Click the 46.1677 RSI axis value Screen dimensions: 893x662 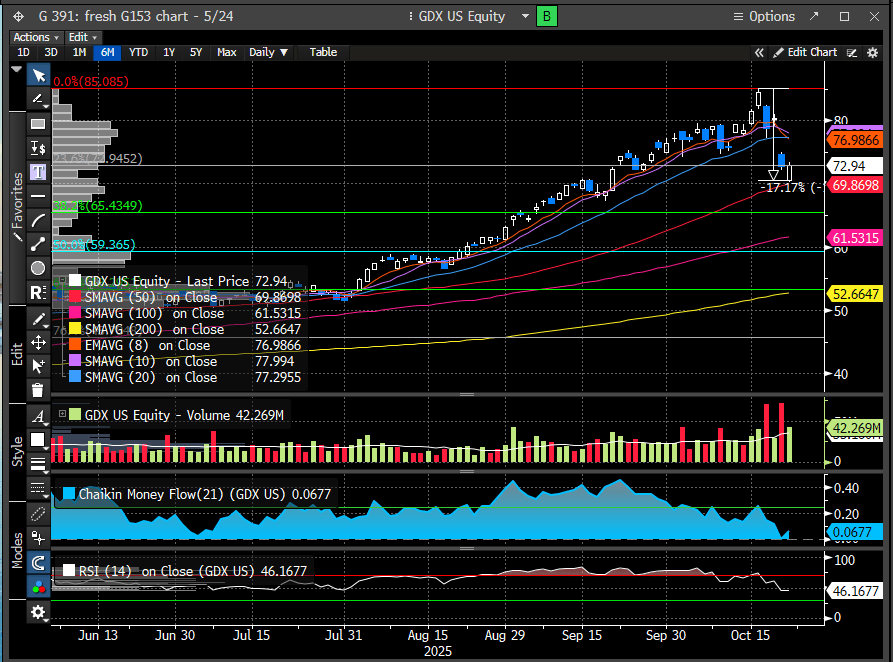(855, 591)
